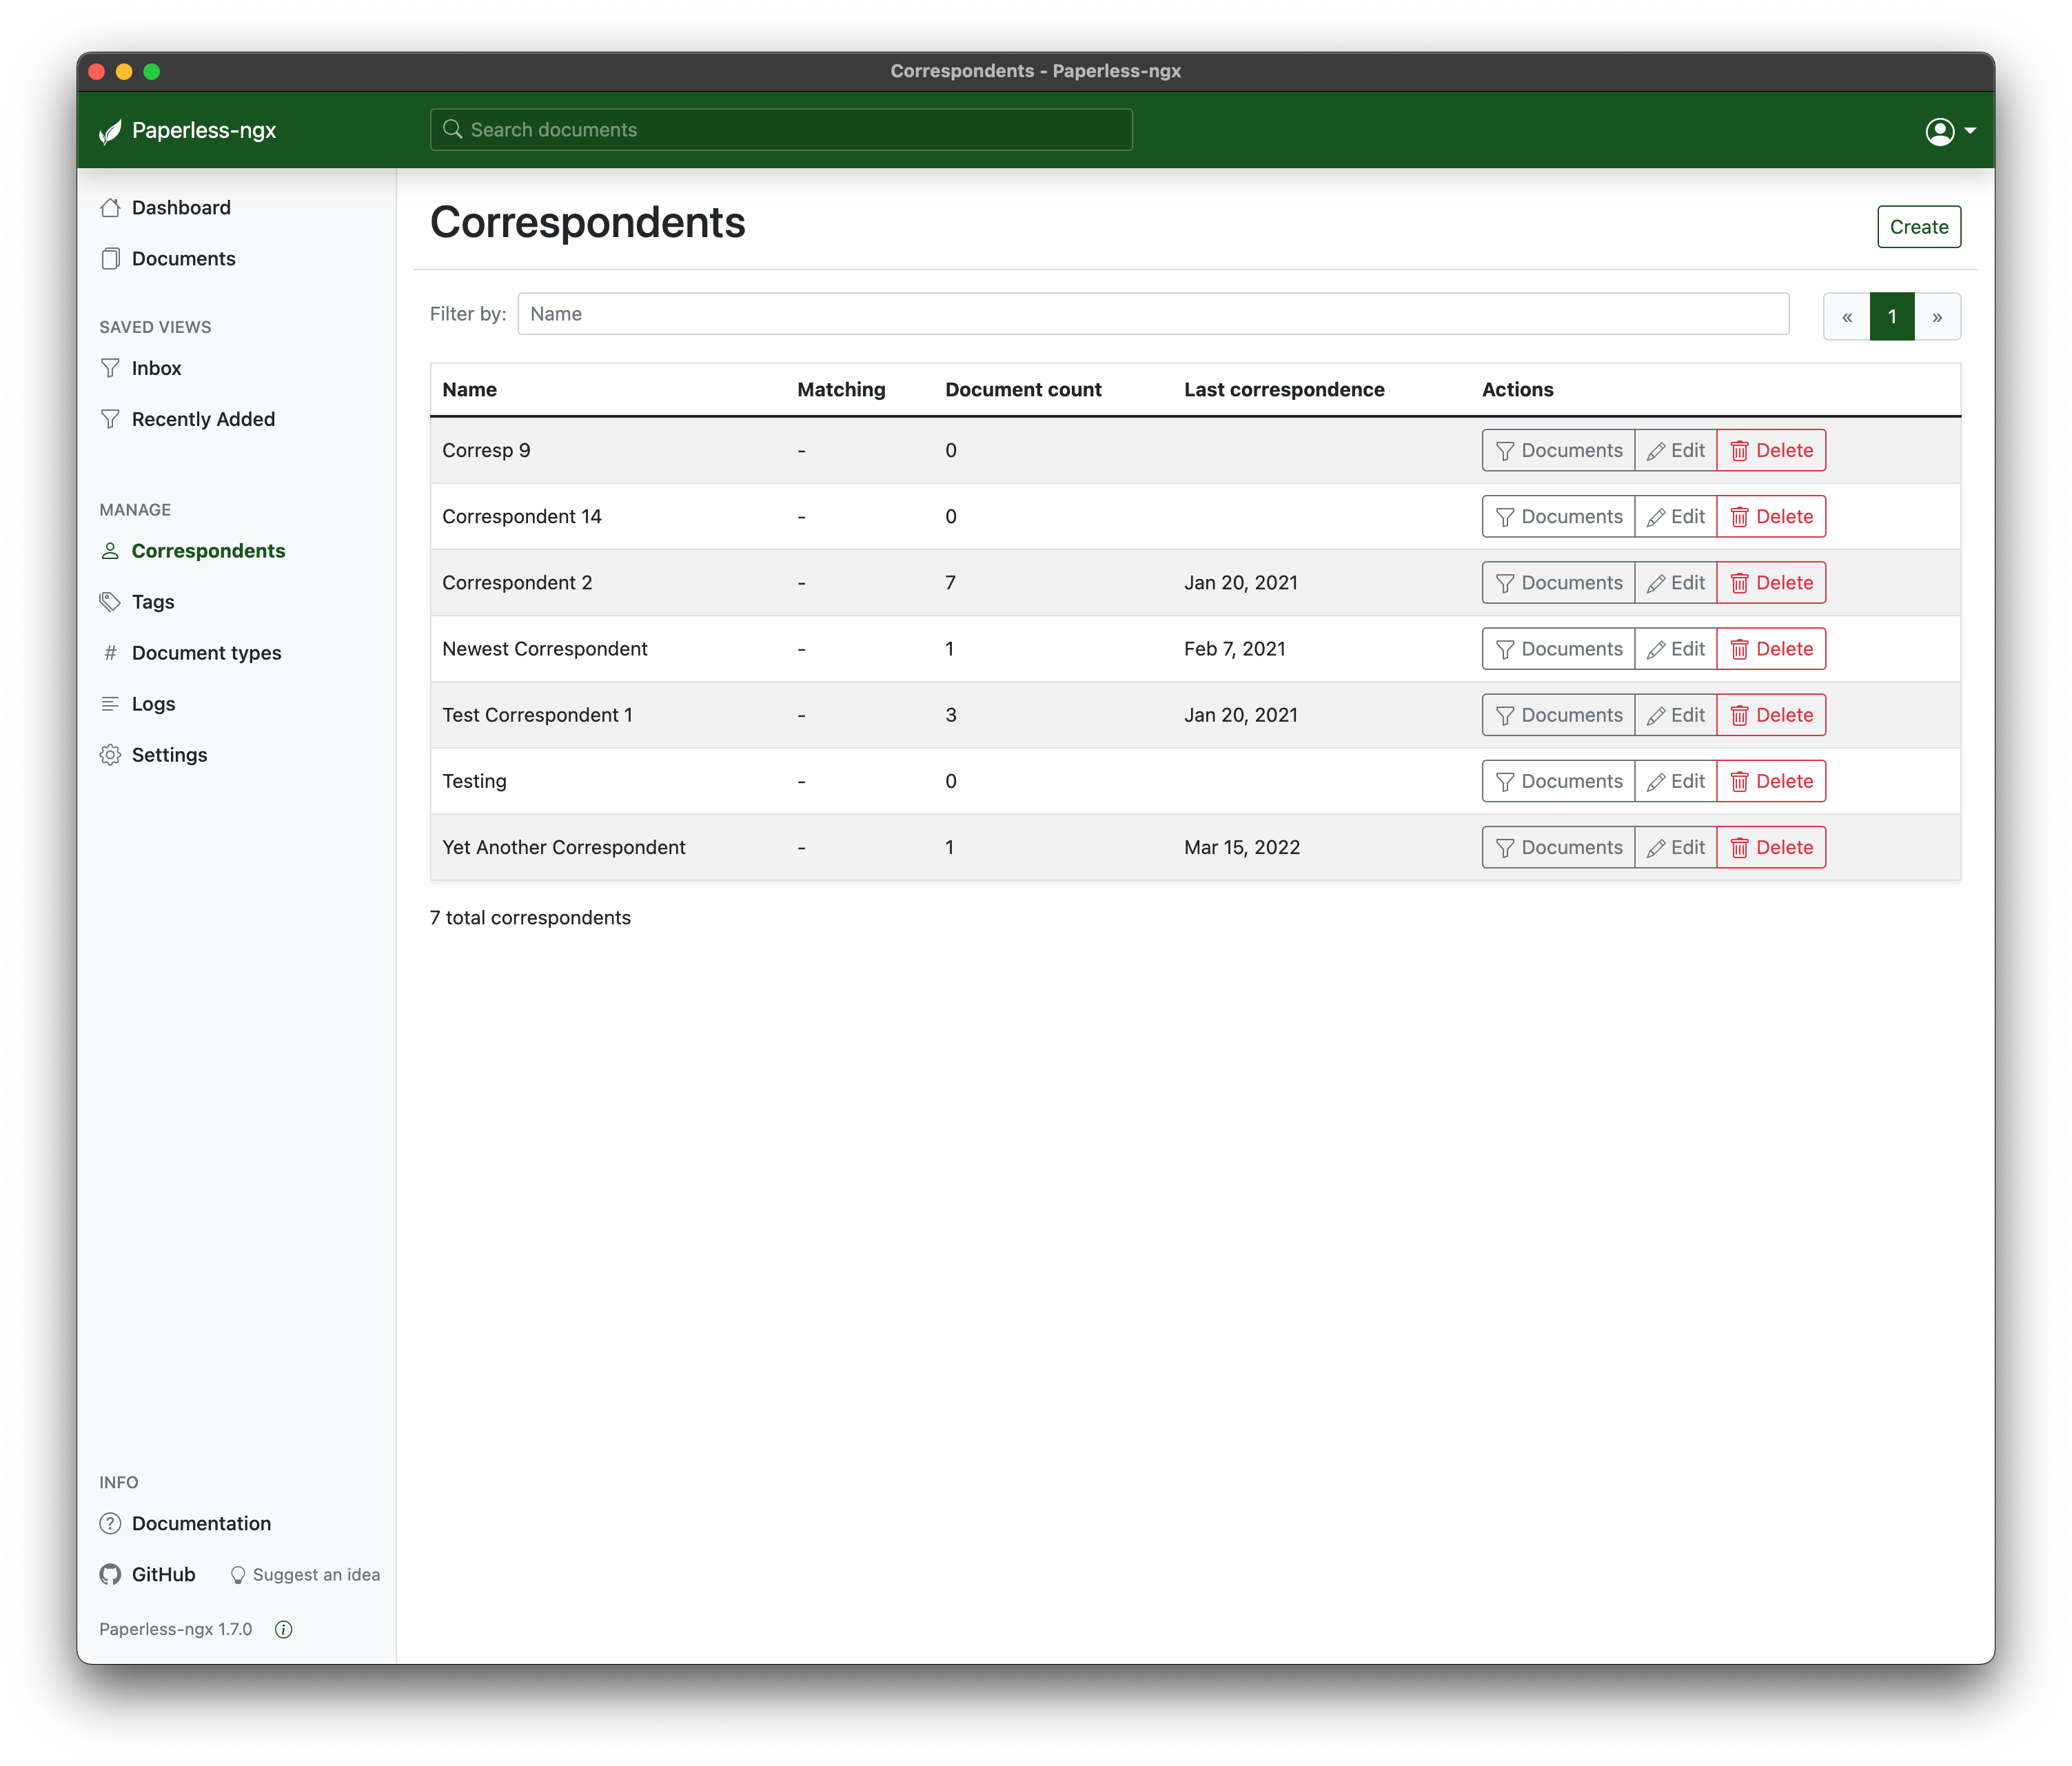Click the Paperless-ngx leaf logo
The image size is (2072, 1766).
pyautogui.click(x=110, y=131)
